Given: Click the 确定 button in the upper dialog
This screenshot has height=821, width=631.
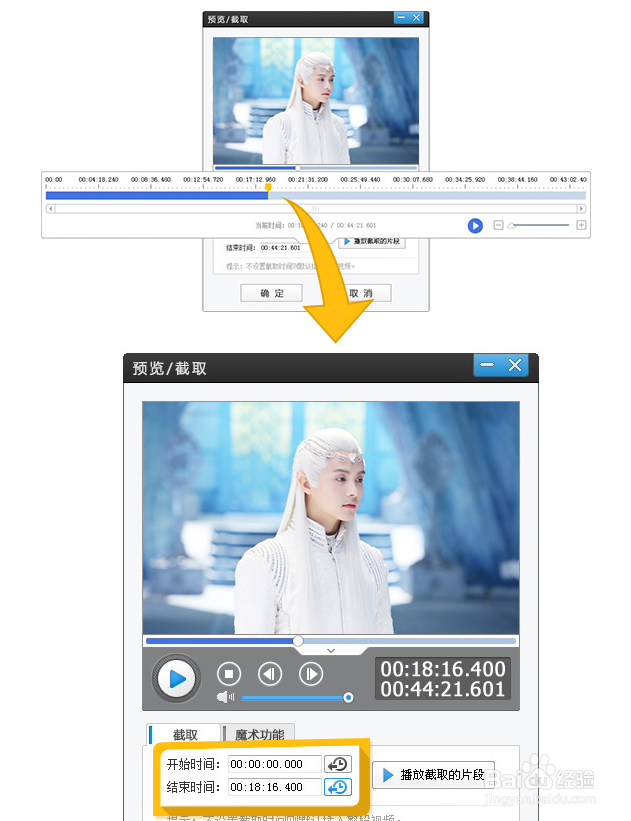Looking at the screenshot, I should 271,293.
